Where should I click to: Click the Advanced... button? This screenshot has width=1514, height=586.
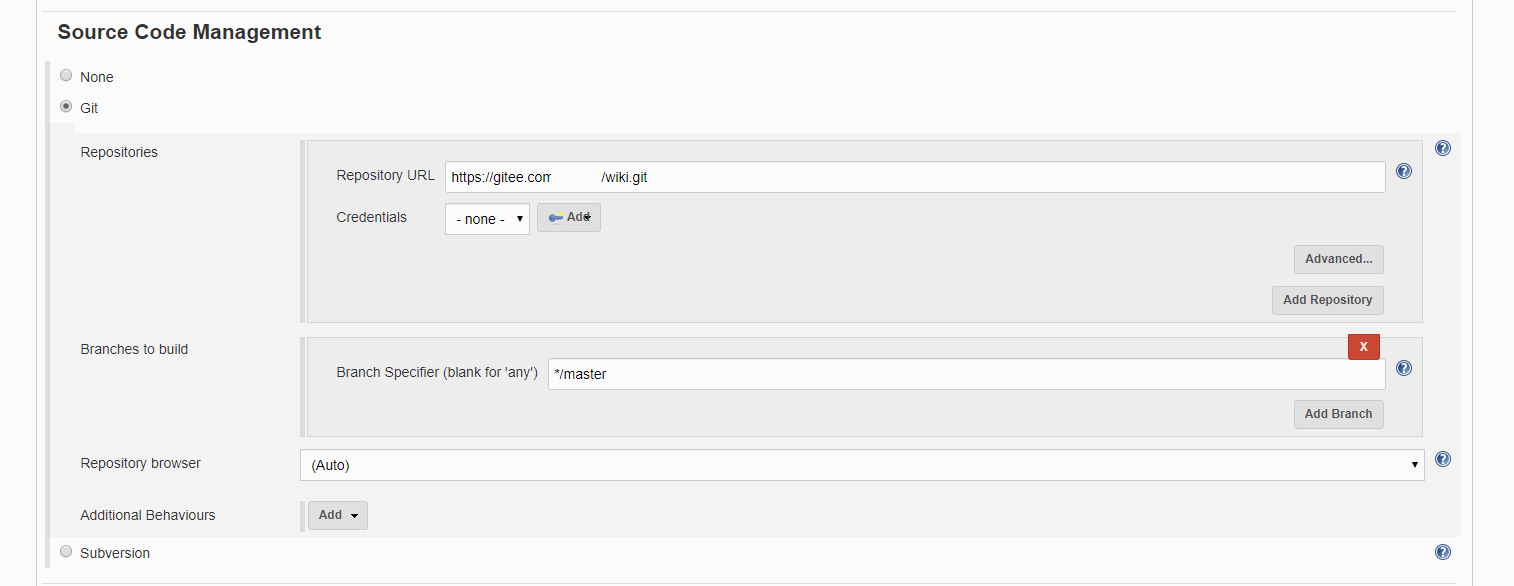click(x=1339, y=259)
